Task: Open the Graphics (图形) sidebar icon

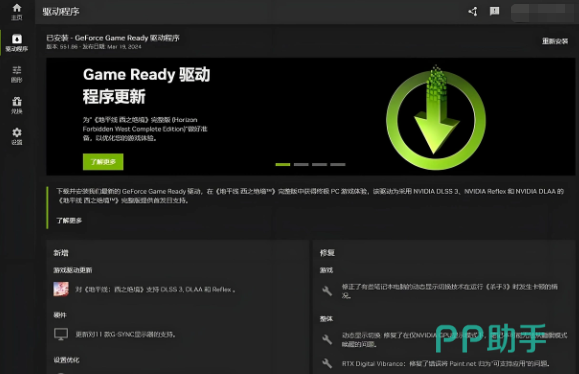Action: [17, 74]
